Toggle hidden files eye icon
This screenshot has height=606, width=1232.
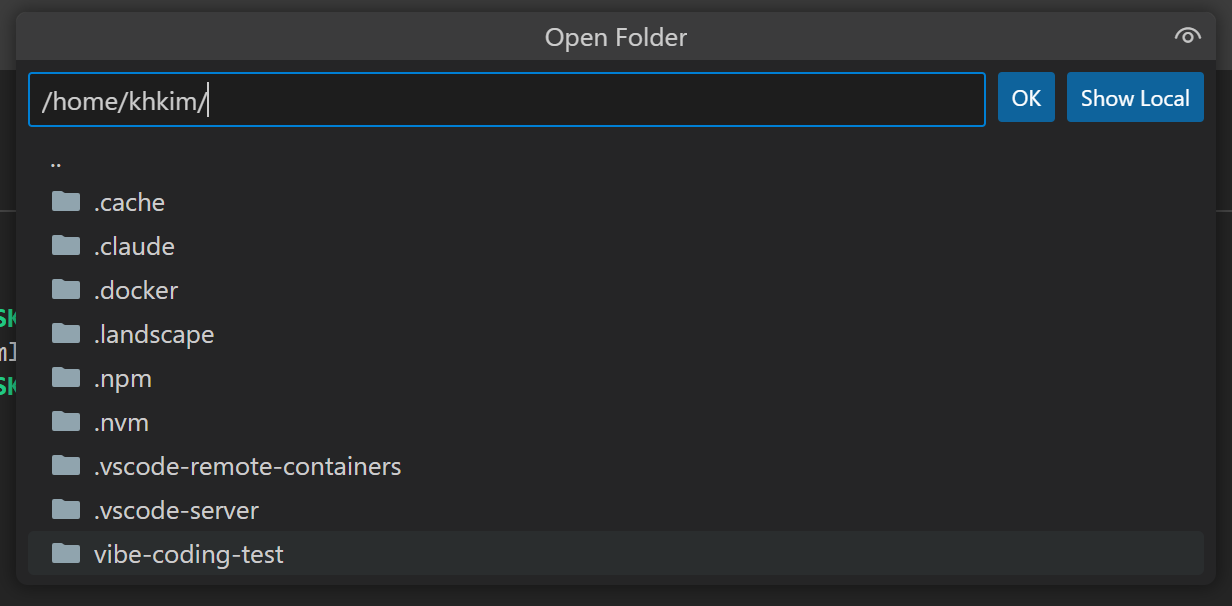tap(1186, 37)
